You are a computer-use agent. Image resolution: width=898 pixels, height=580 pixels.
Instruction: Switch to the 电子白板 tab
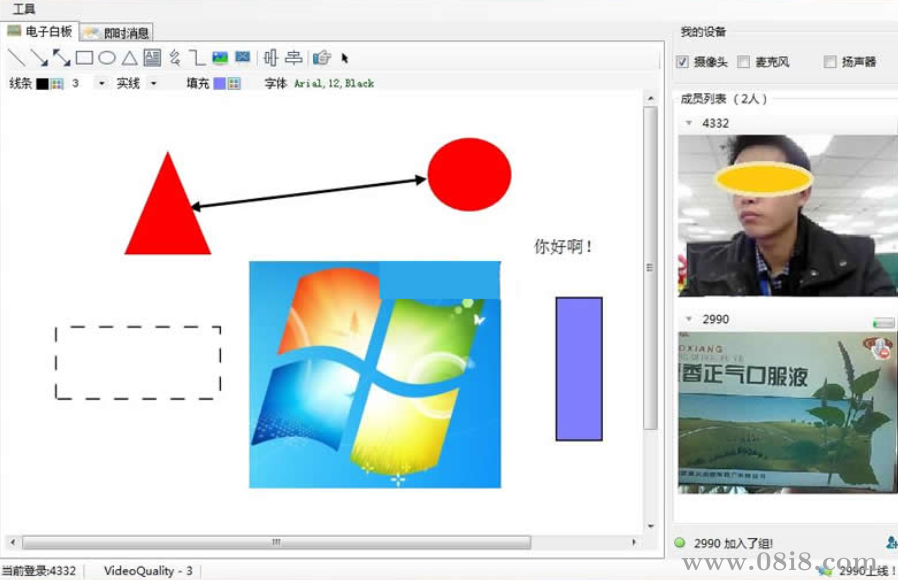(x=40, y=31)
